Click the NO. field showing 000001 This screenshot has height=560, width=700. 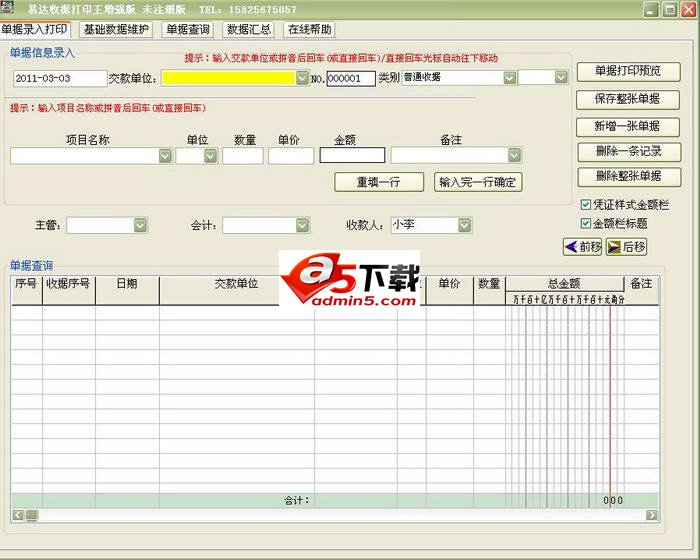click(x=351, y=79)
